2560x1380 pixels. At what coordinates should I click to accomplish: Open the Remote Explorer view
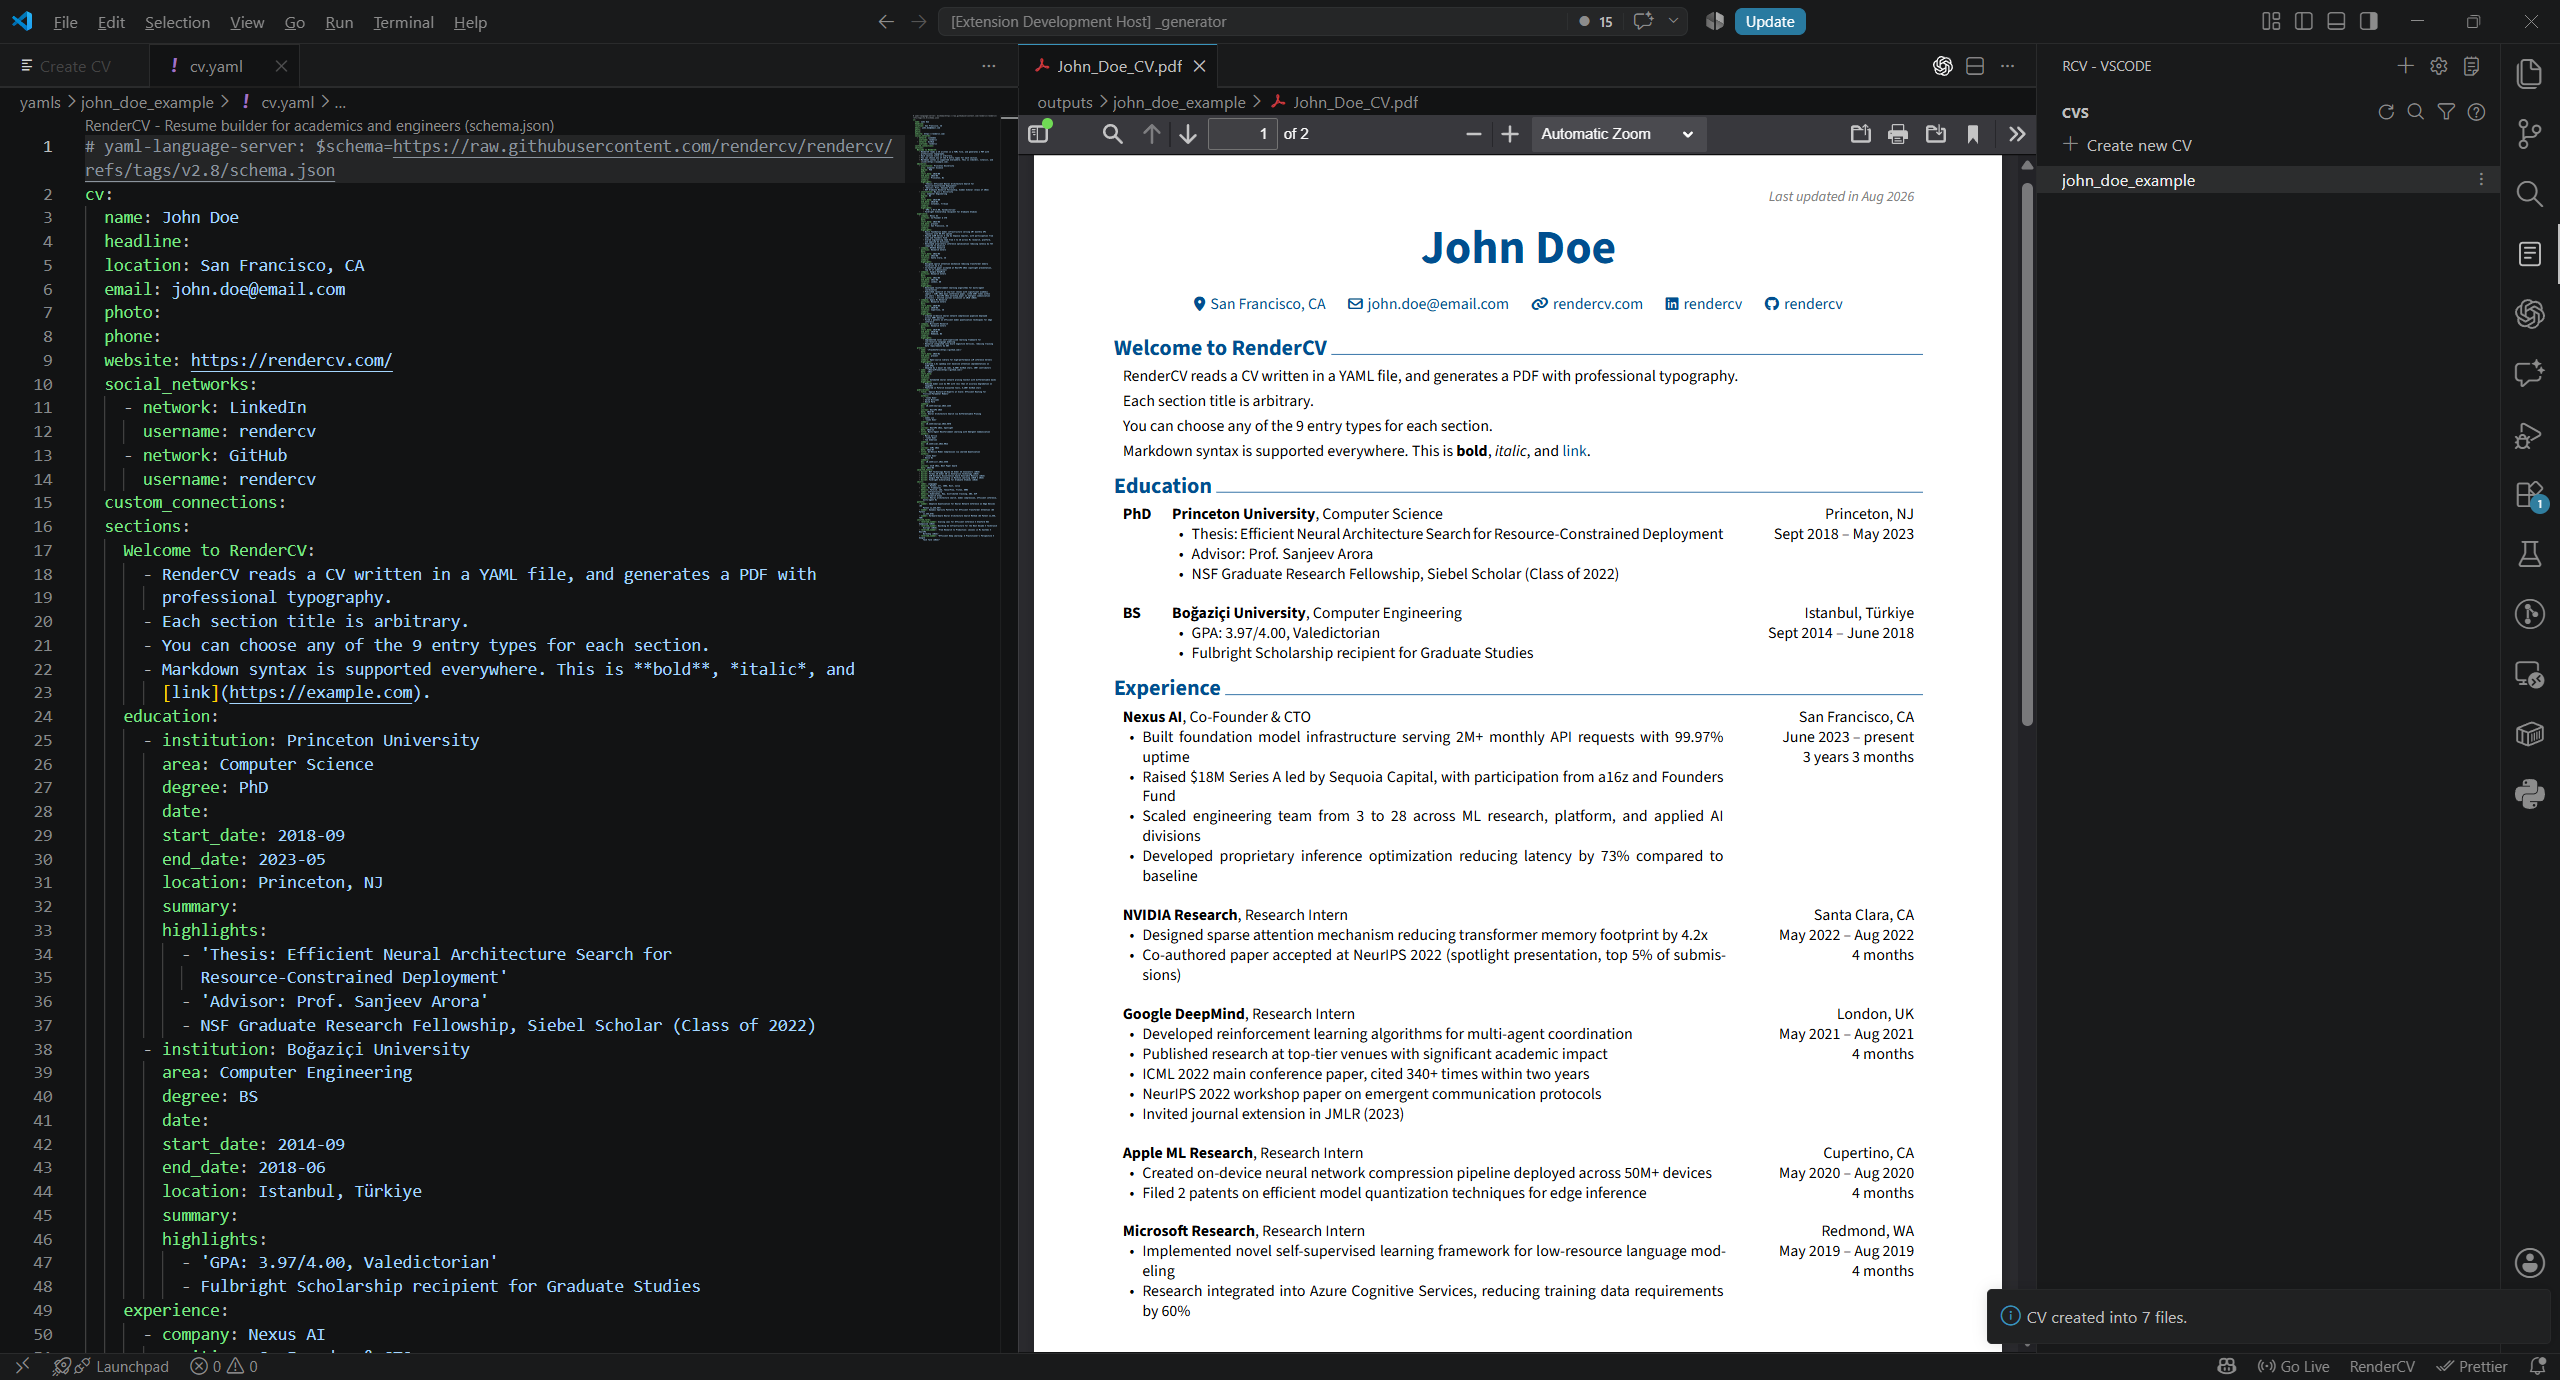(x=2529, y=674)
